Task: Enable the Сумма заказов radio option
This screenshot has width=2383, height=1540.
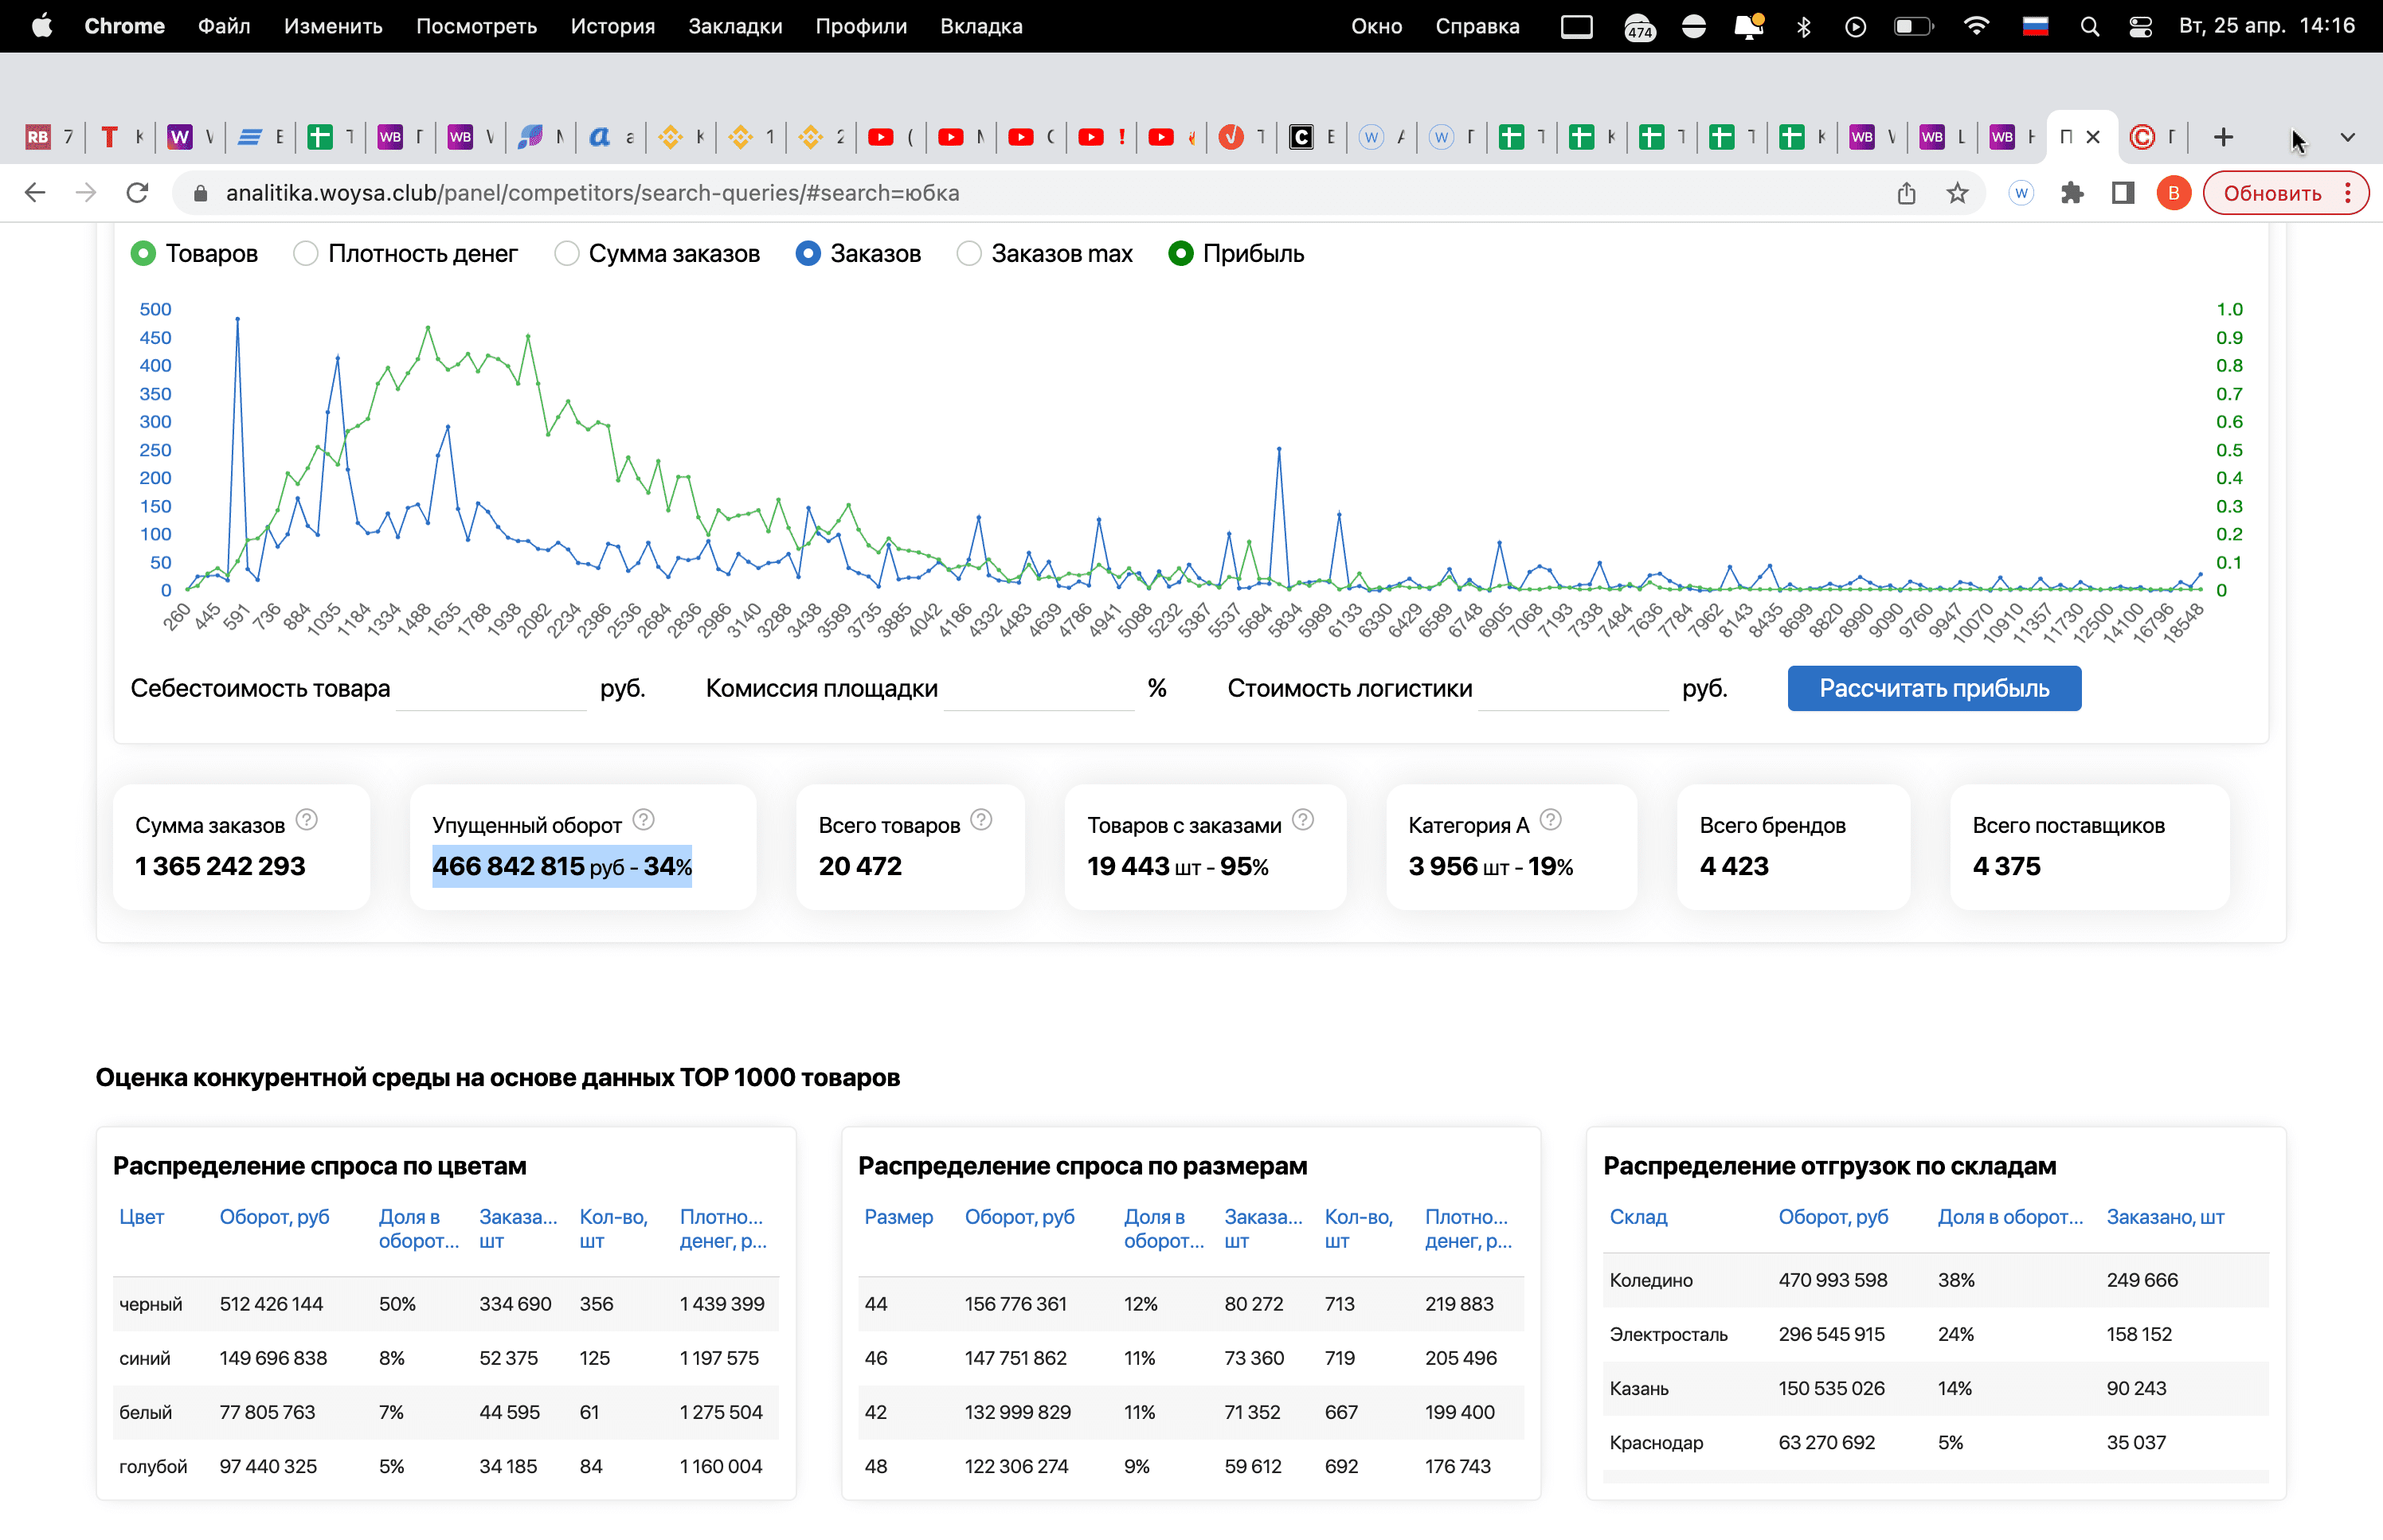Action: click(x=566, y=254)
